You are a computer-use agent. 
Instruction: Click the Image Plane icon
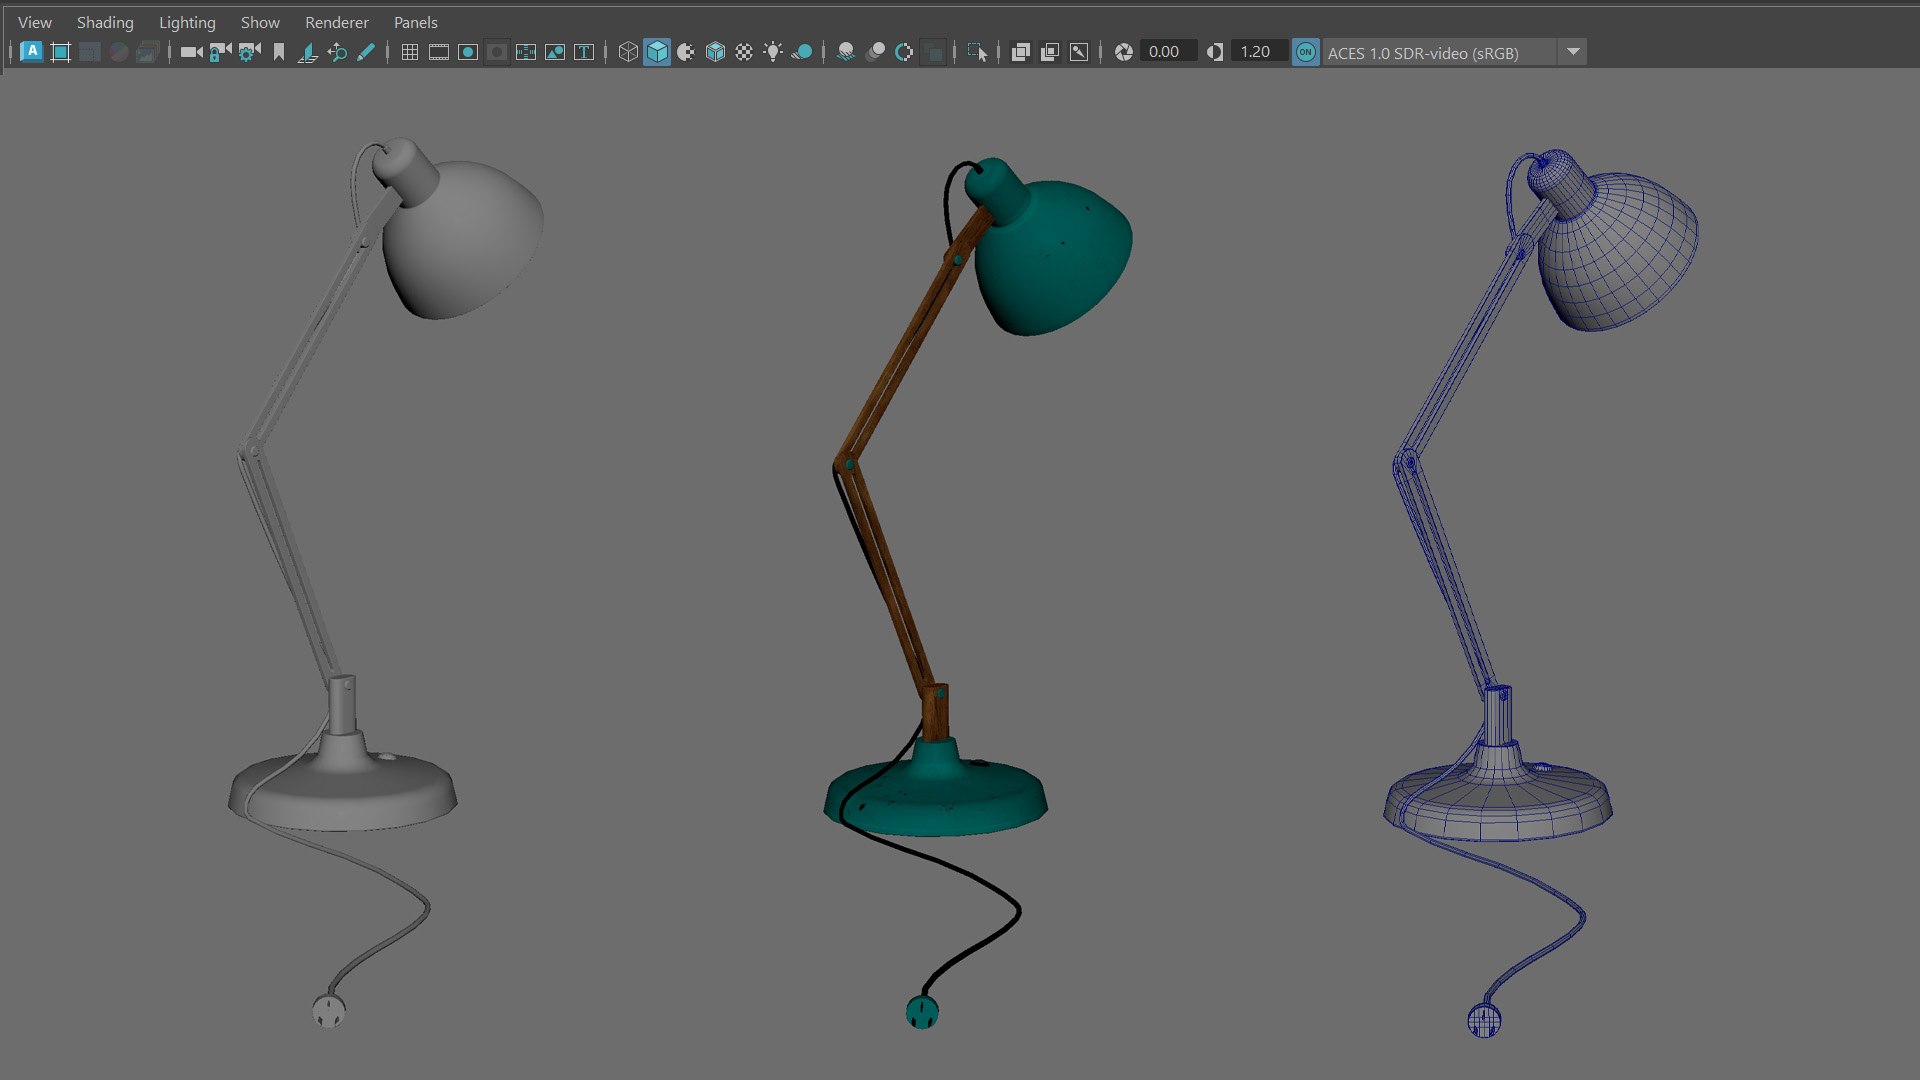[x=308, y=52]
